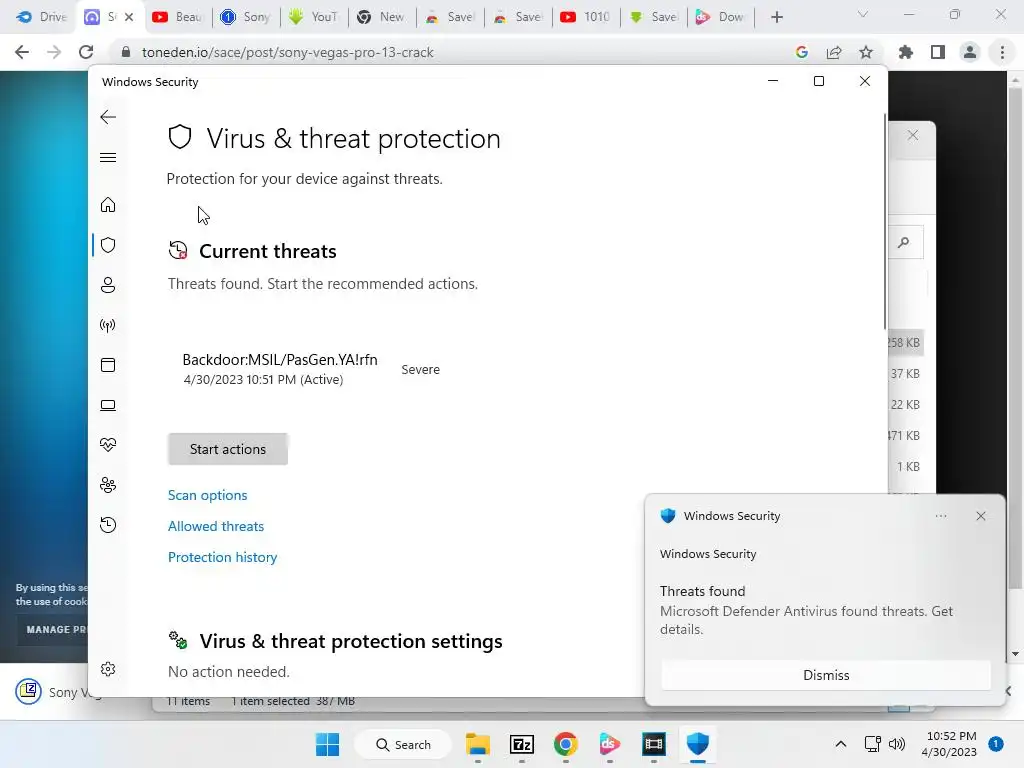Switch to the Sony tab
Viewport: 1024px width, 768px height.
(246, 17)
